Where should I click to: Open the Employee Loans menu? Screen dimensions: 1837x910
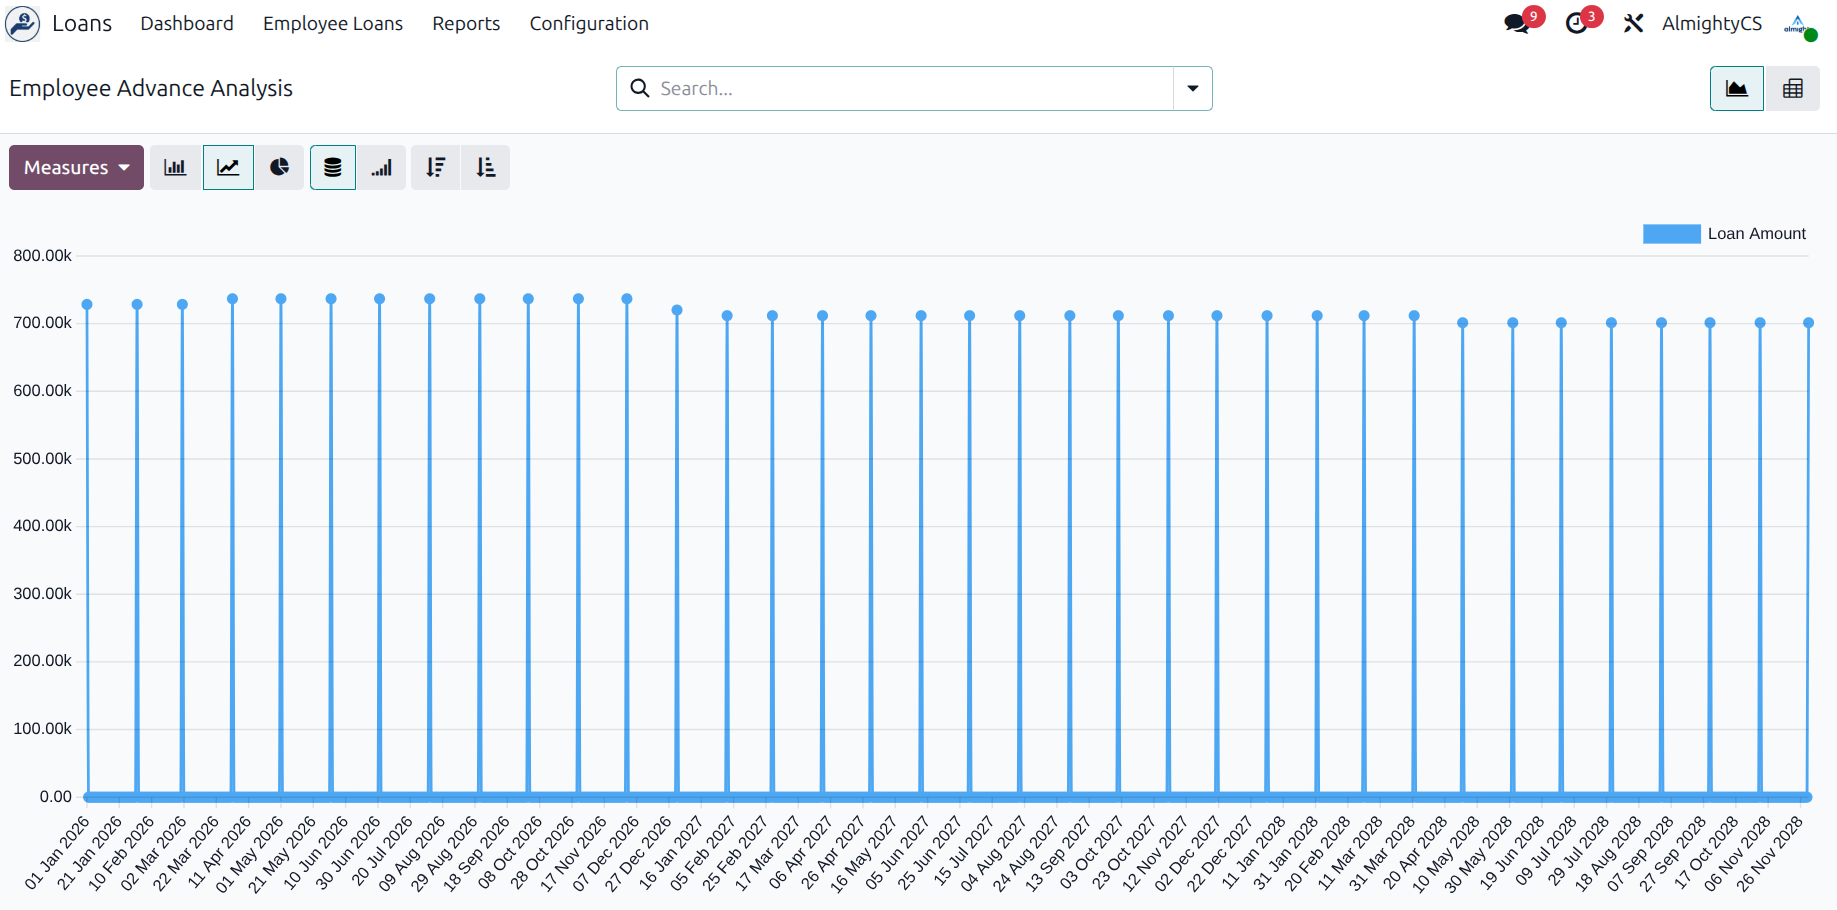(333, 24)
